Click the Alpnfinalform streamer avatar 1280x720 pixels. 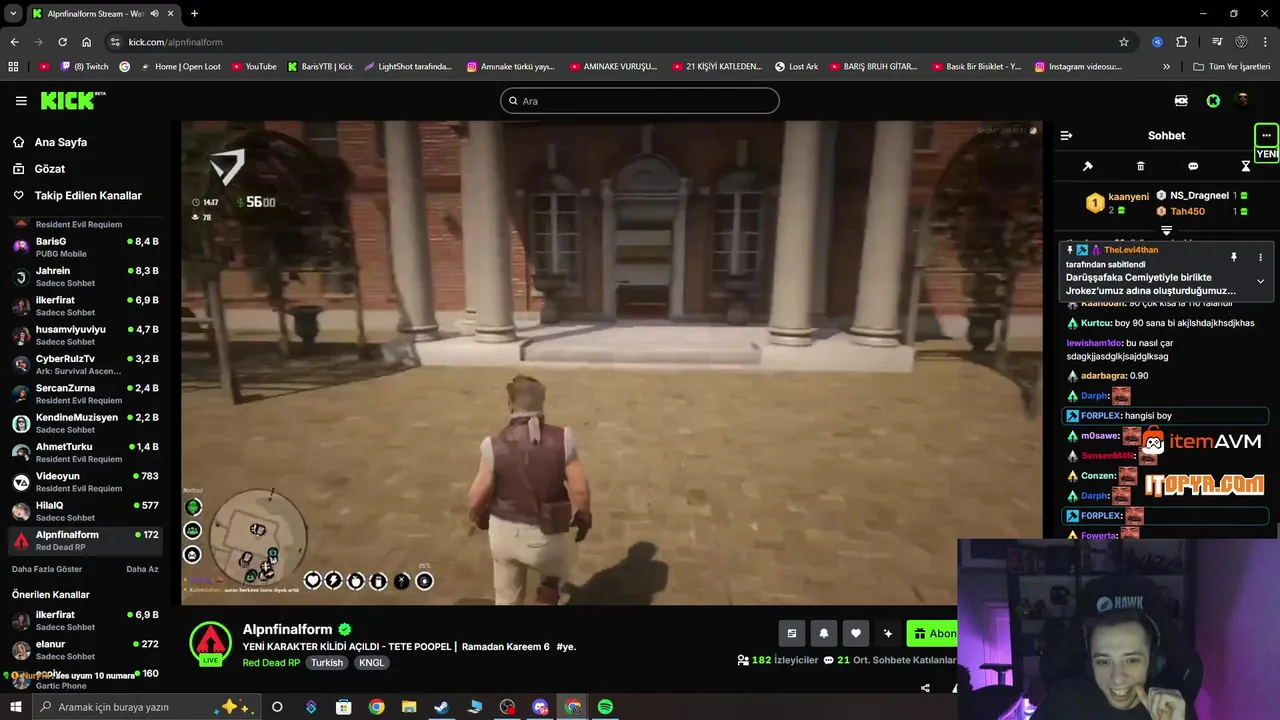point(210,642)
